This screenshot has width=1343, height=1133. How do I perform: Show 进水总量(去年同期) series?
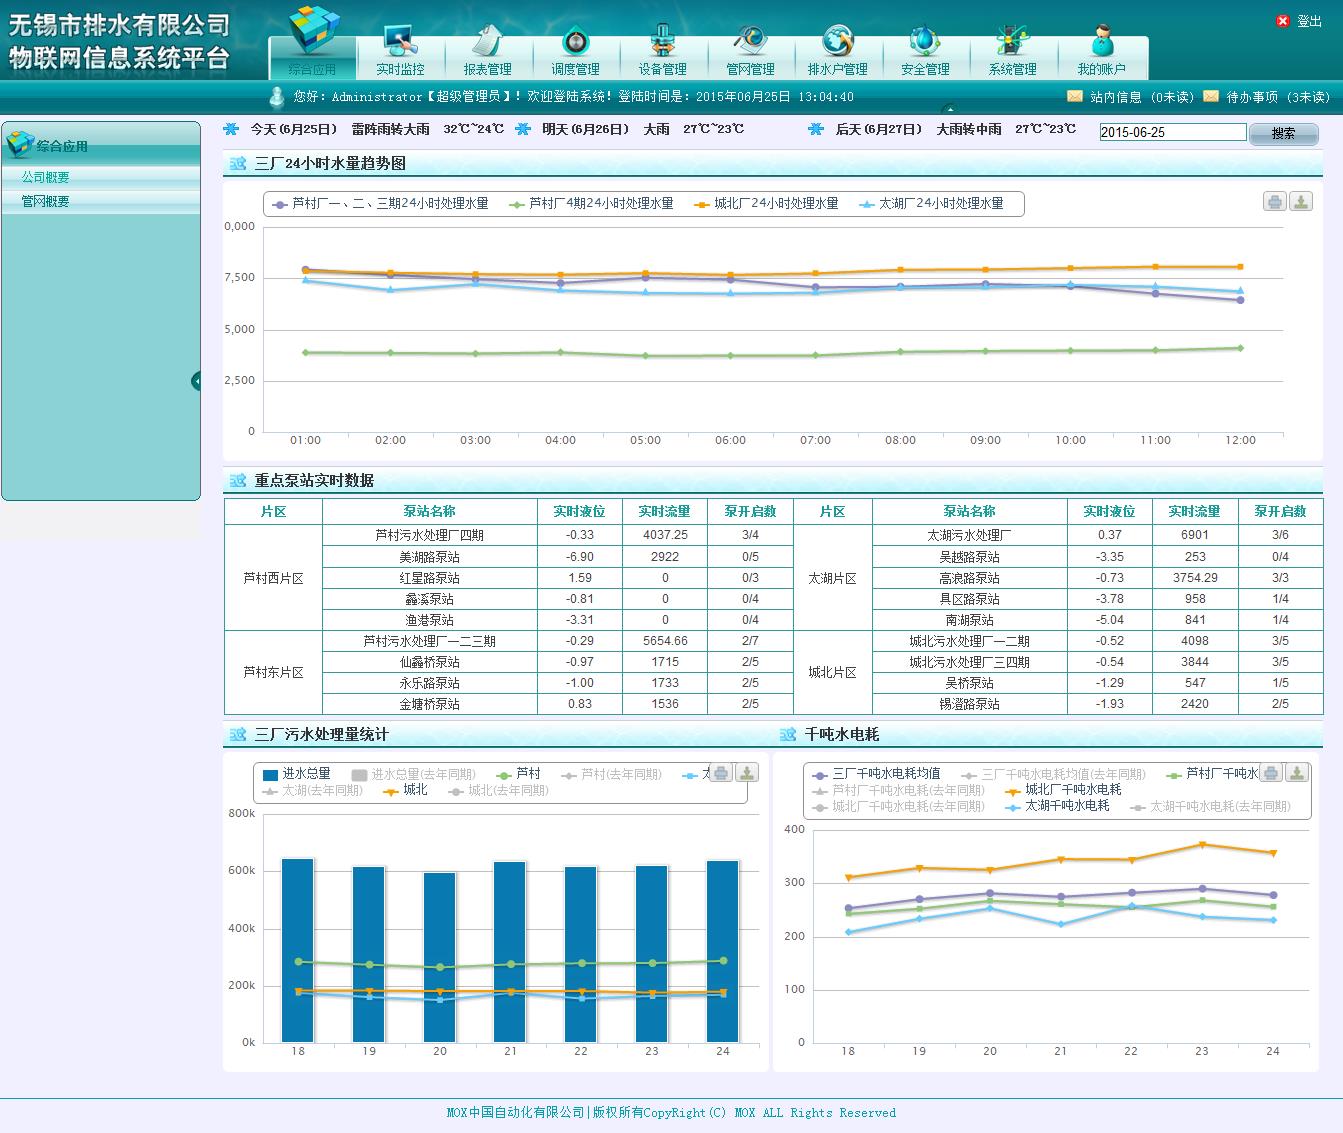413,774
